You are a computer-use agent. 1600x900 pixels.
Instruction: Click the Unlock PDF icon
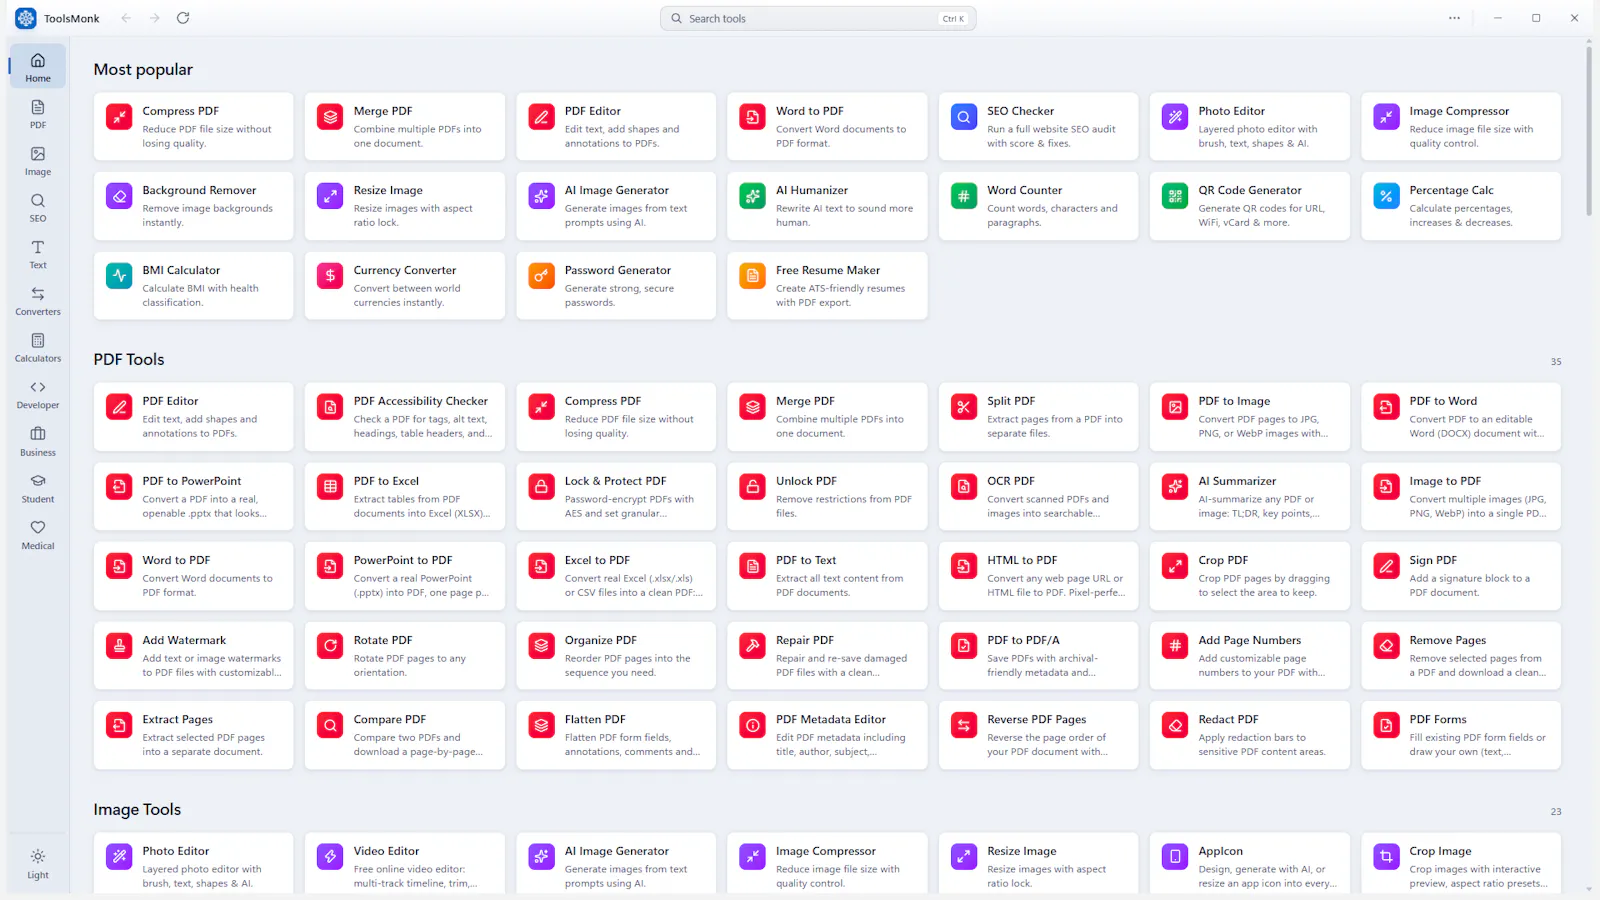click(x=752, y=487)
